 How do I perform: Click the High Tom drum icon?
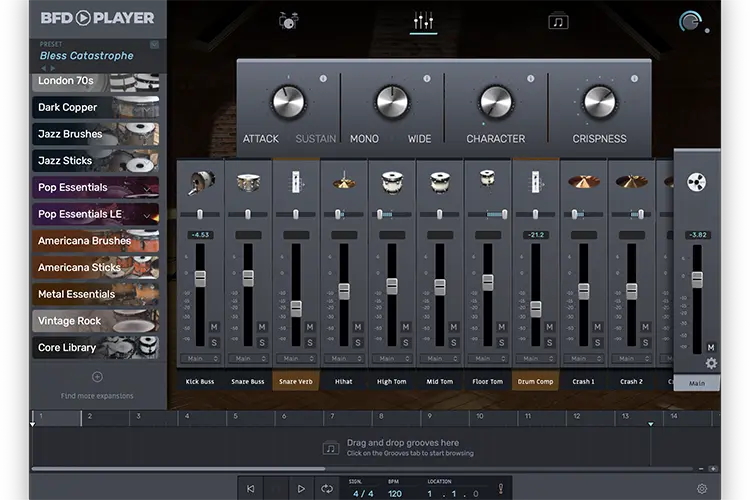click(x=392, y=182)
